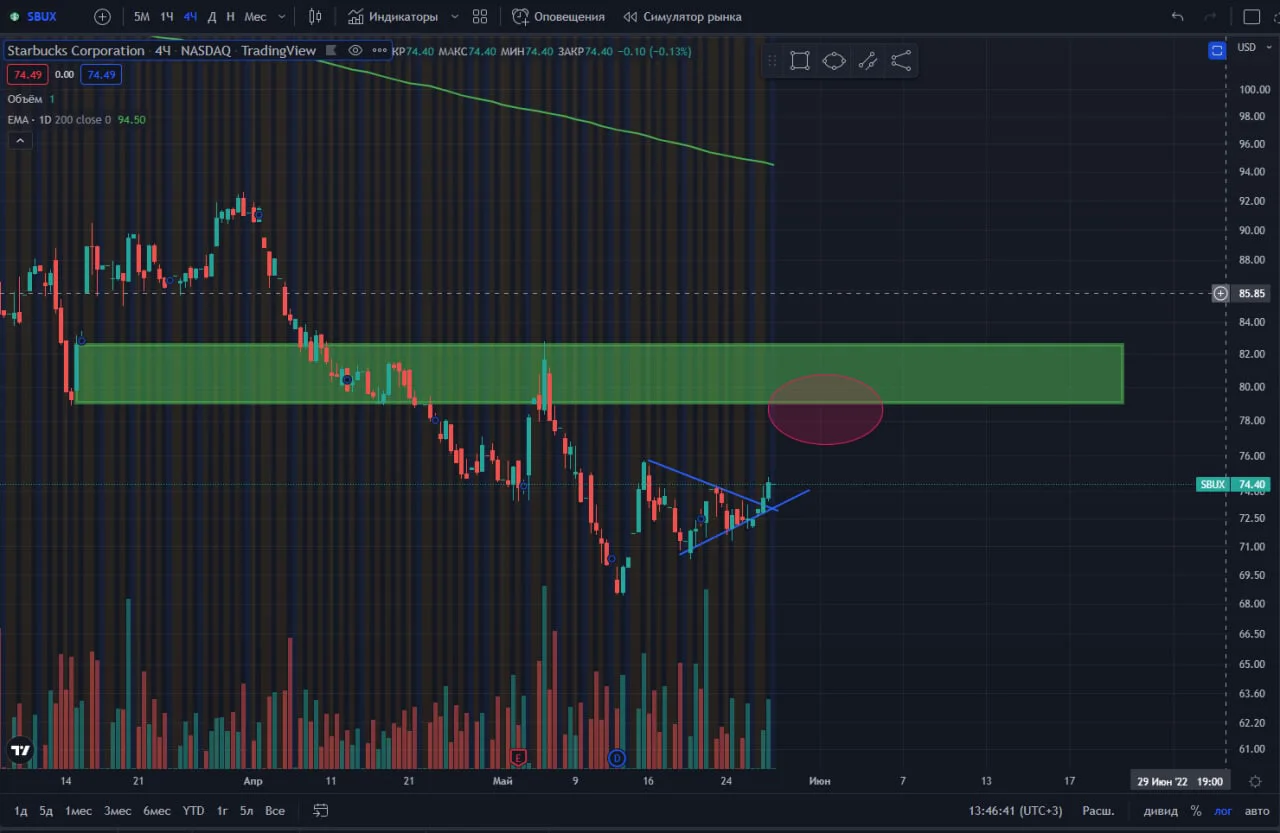Open the three-dots menu in chart legend

coord(378,50)
